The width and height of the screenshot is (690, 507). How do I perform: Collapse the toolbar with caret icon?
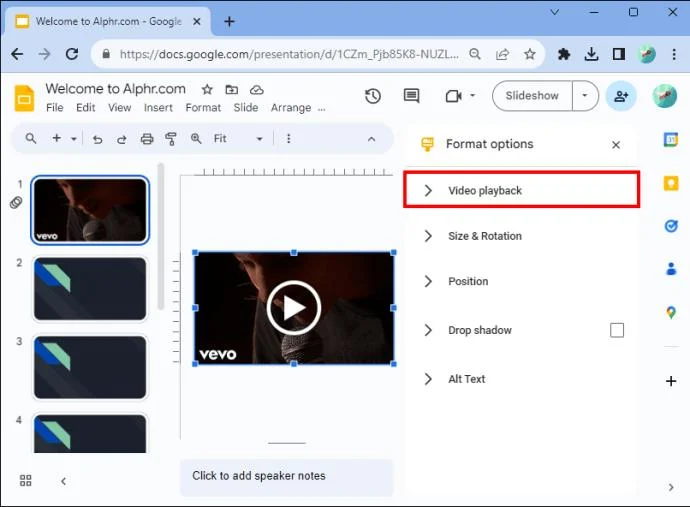tap(371, 139)
